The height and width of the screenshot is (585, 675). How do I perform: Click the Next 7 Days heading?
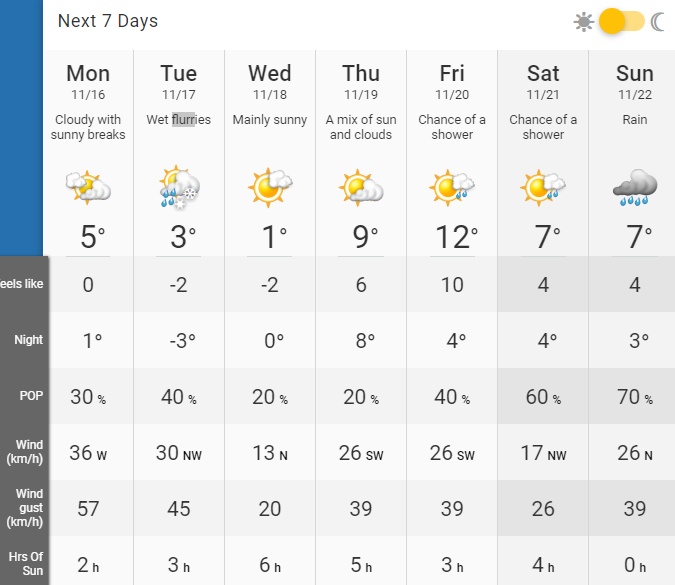tap(108, 21)
